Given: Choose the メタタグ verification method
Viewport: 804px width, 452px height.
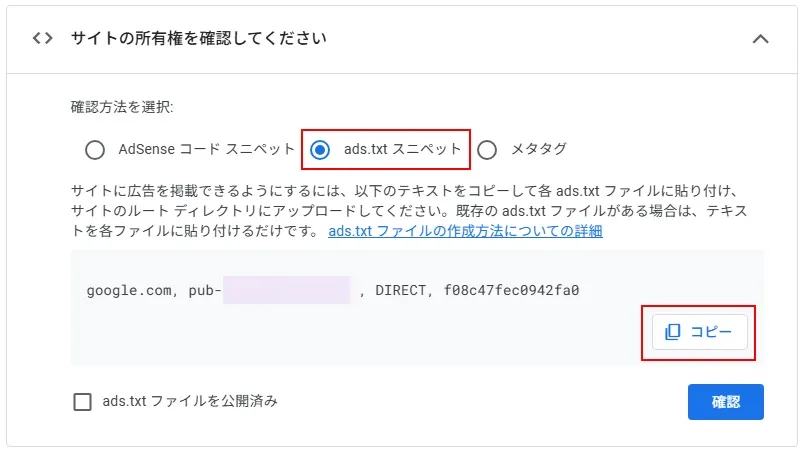Looking at the screenshot, I should pos(487,150).
